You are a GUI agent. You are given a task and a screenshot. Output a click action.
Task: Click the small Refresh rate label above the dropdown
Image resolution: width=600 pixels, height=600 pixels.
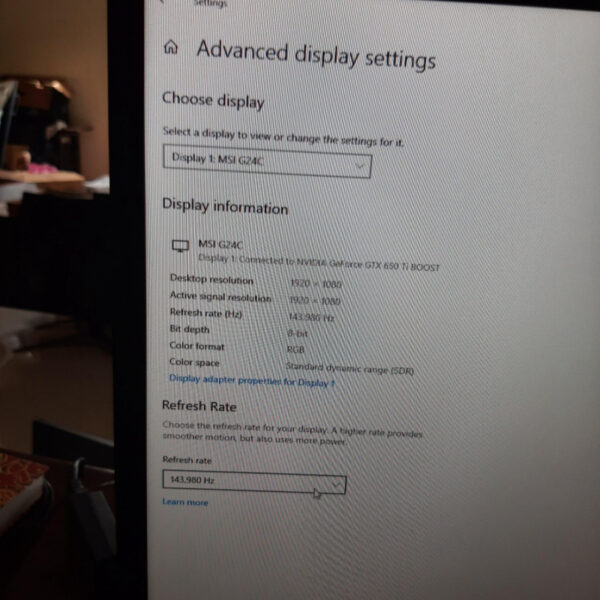(187, 460)
